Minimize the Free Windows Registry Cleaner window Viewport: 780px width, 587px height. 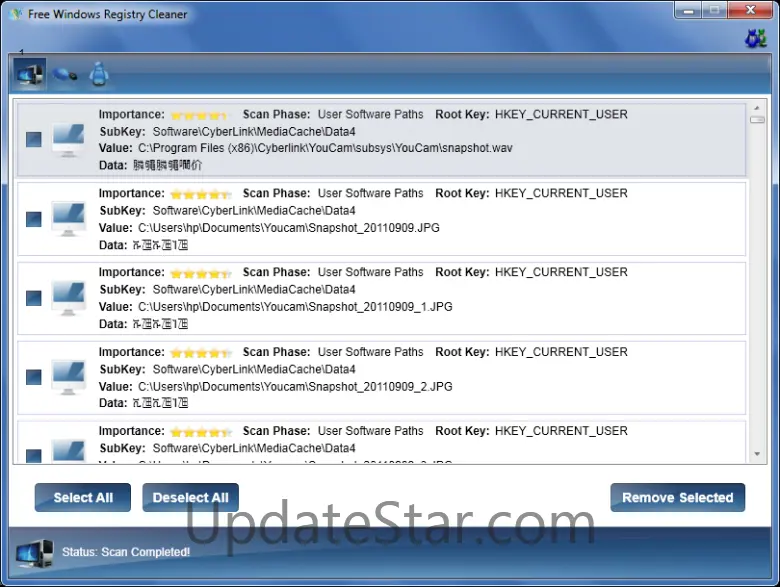point(688,11)
